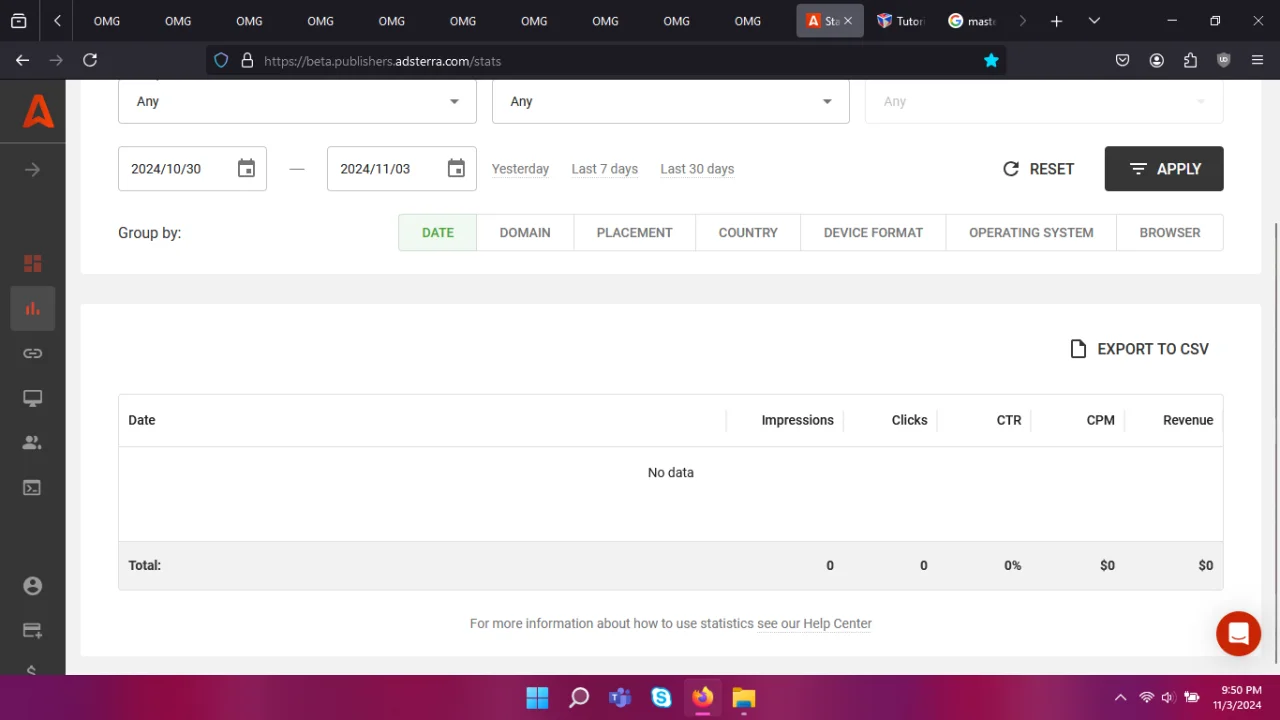
Task: Open tracking protection shield icon
Action: [x=222, y=61]
